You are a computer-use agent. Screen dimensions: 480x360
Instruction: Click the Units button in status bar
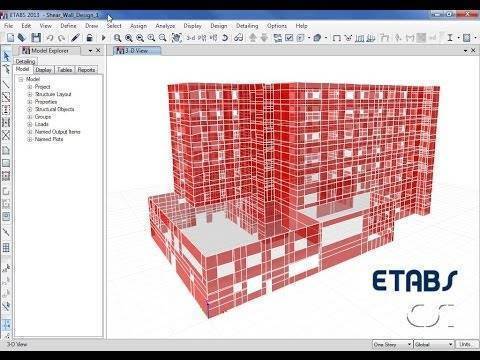[x=465, y=344]
